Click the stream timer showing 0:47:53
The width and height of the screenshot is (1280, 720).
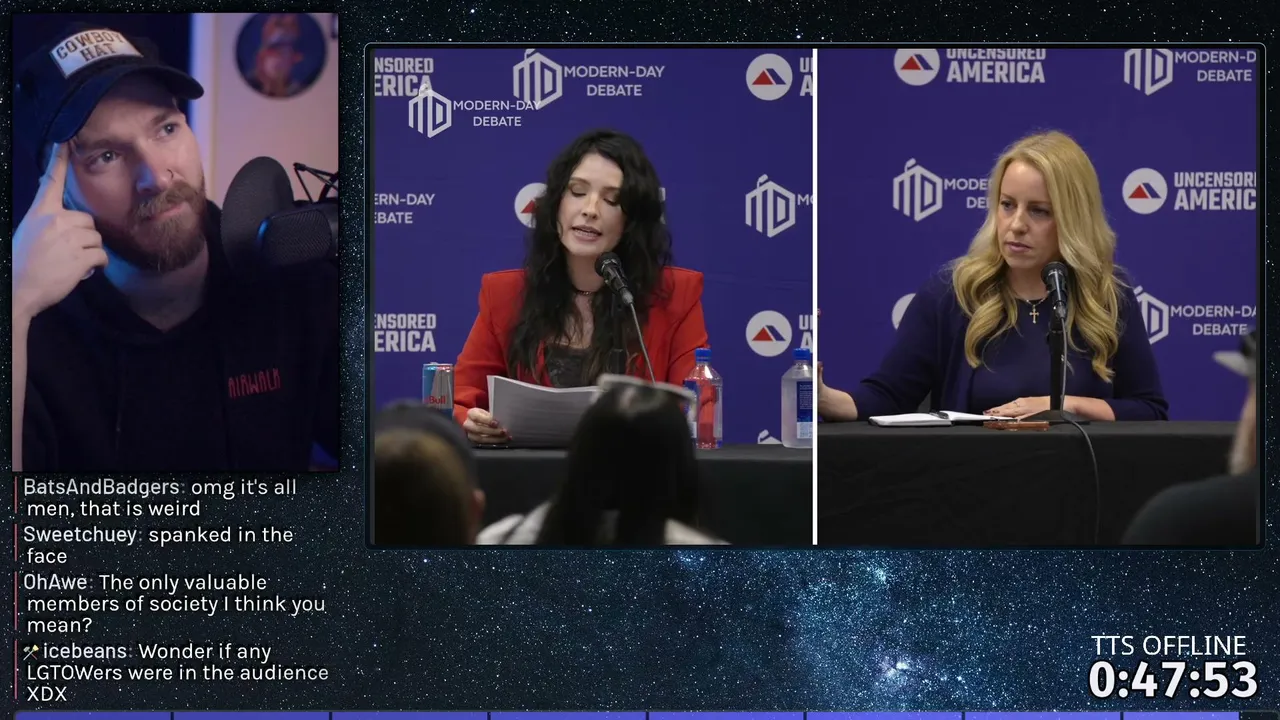pyautogui.click(x=1173, y=681)
